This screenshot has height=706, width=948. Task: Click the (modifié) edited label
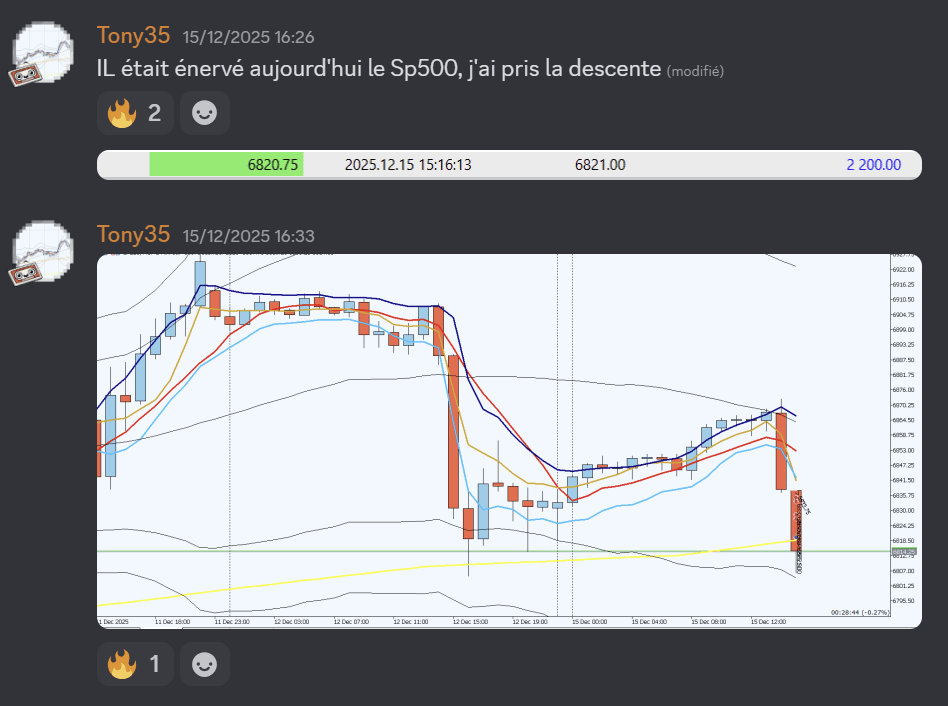click(x=695, y=70)
